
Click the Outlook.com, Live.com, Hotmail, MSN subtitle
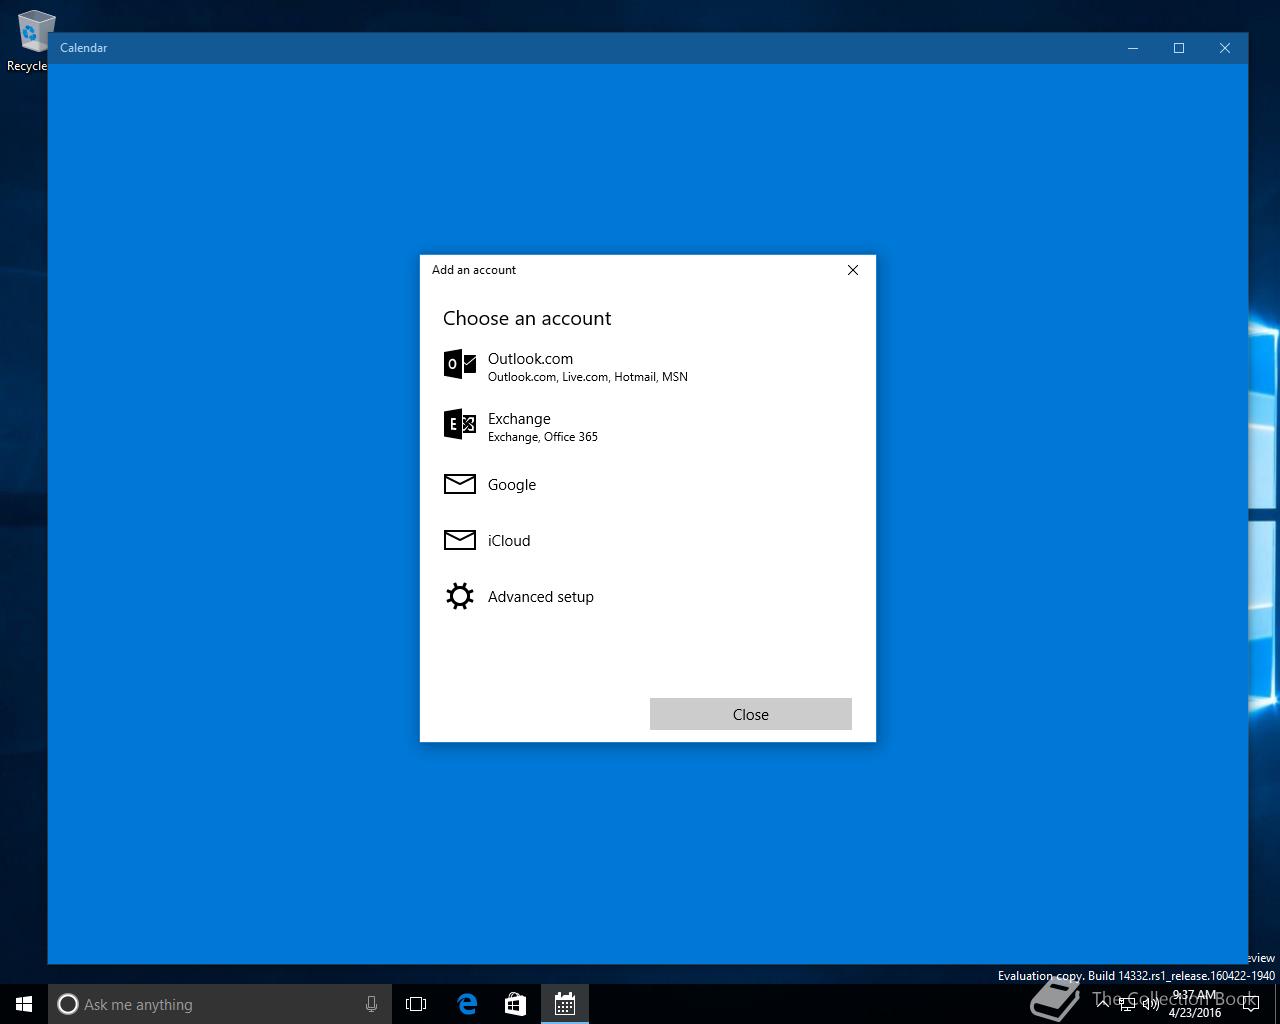[588, 377]
